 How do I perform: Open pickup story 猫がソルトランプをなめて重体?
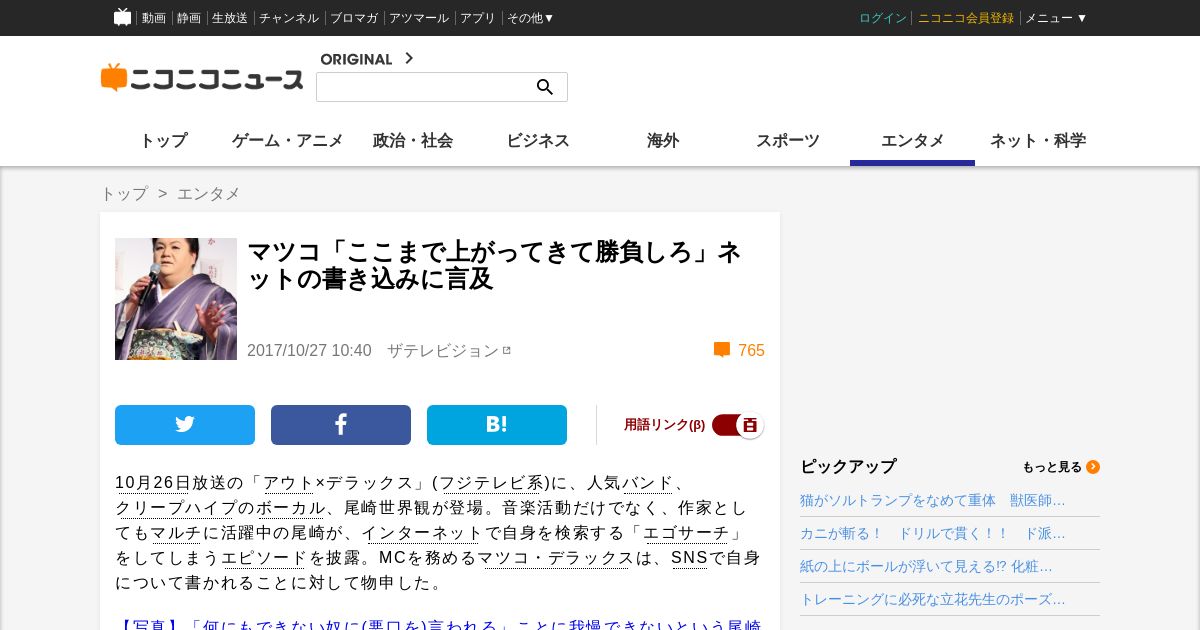tap(933, 500)
